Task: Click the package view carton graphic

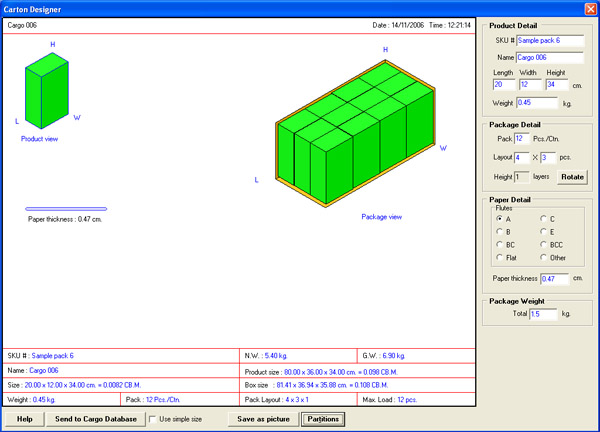Action: [355, 134]
